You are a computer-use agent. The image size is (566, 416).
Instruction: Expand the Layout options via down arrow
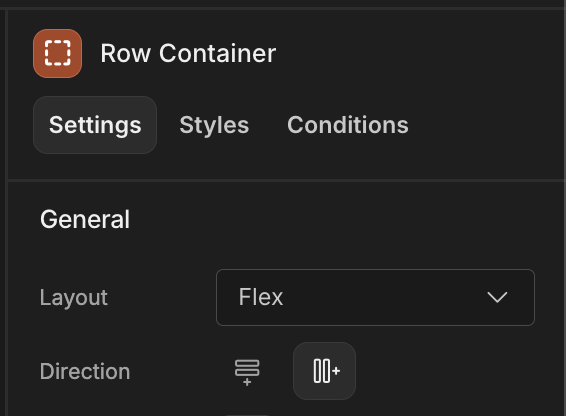pyautogui.click(x=497, y=298)
